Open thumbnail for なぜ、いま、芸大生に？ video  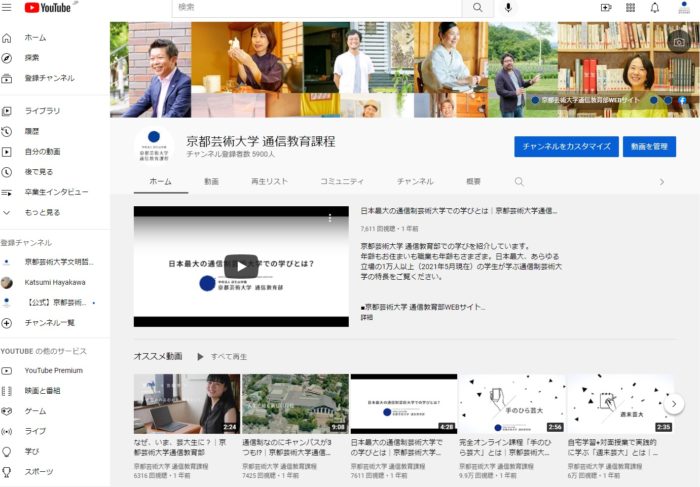[187, 404]
